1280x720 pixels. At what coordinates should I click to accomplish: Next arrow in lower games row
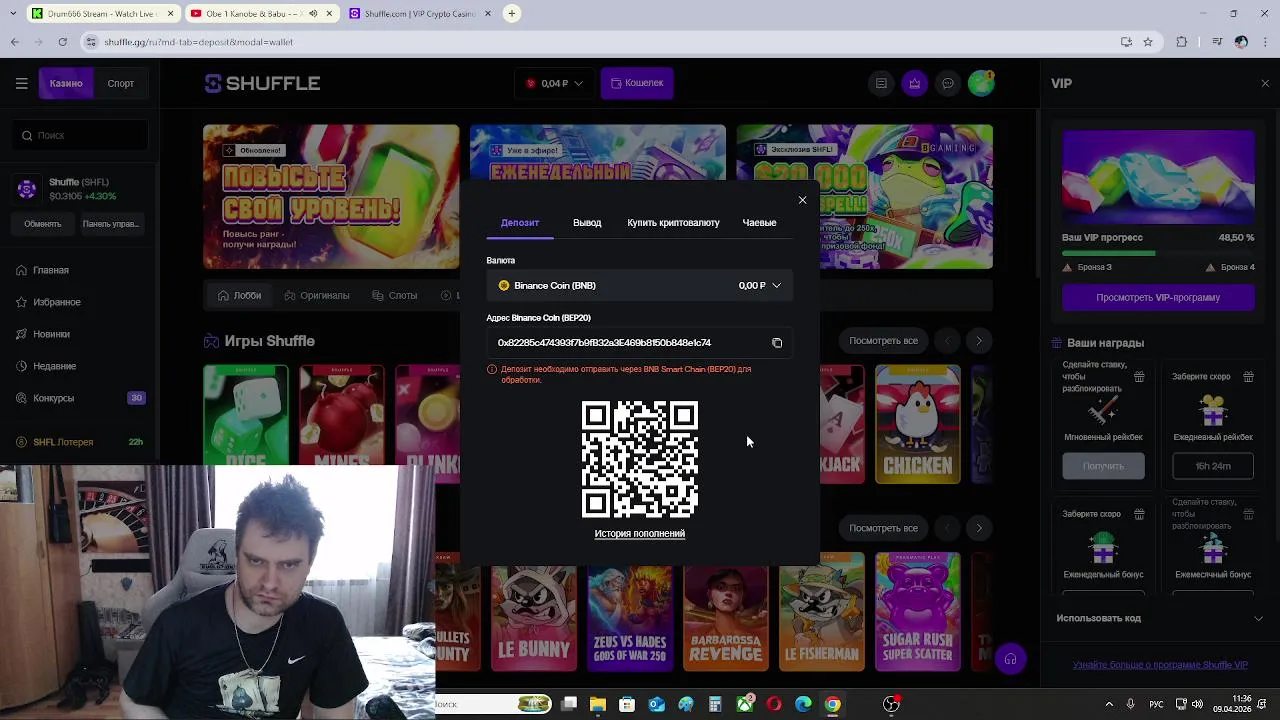[x=979, y=528]
